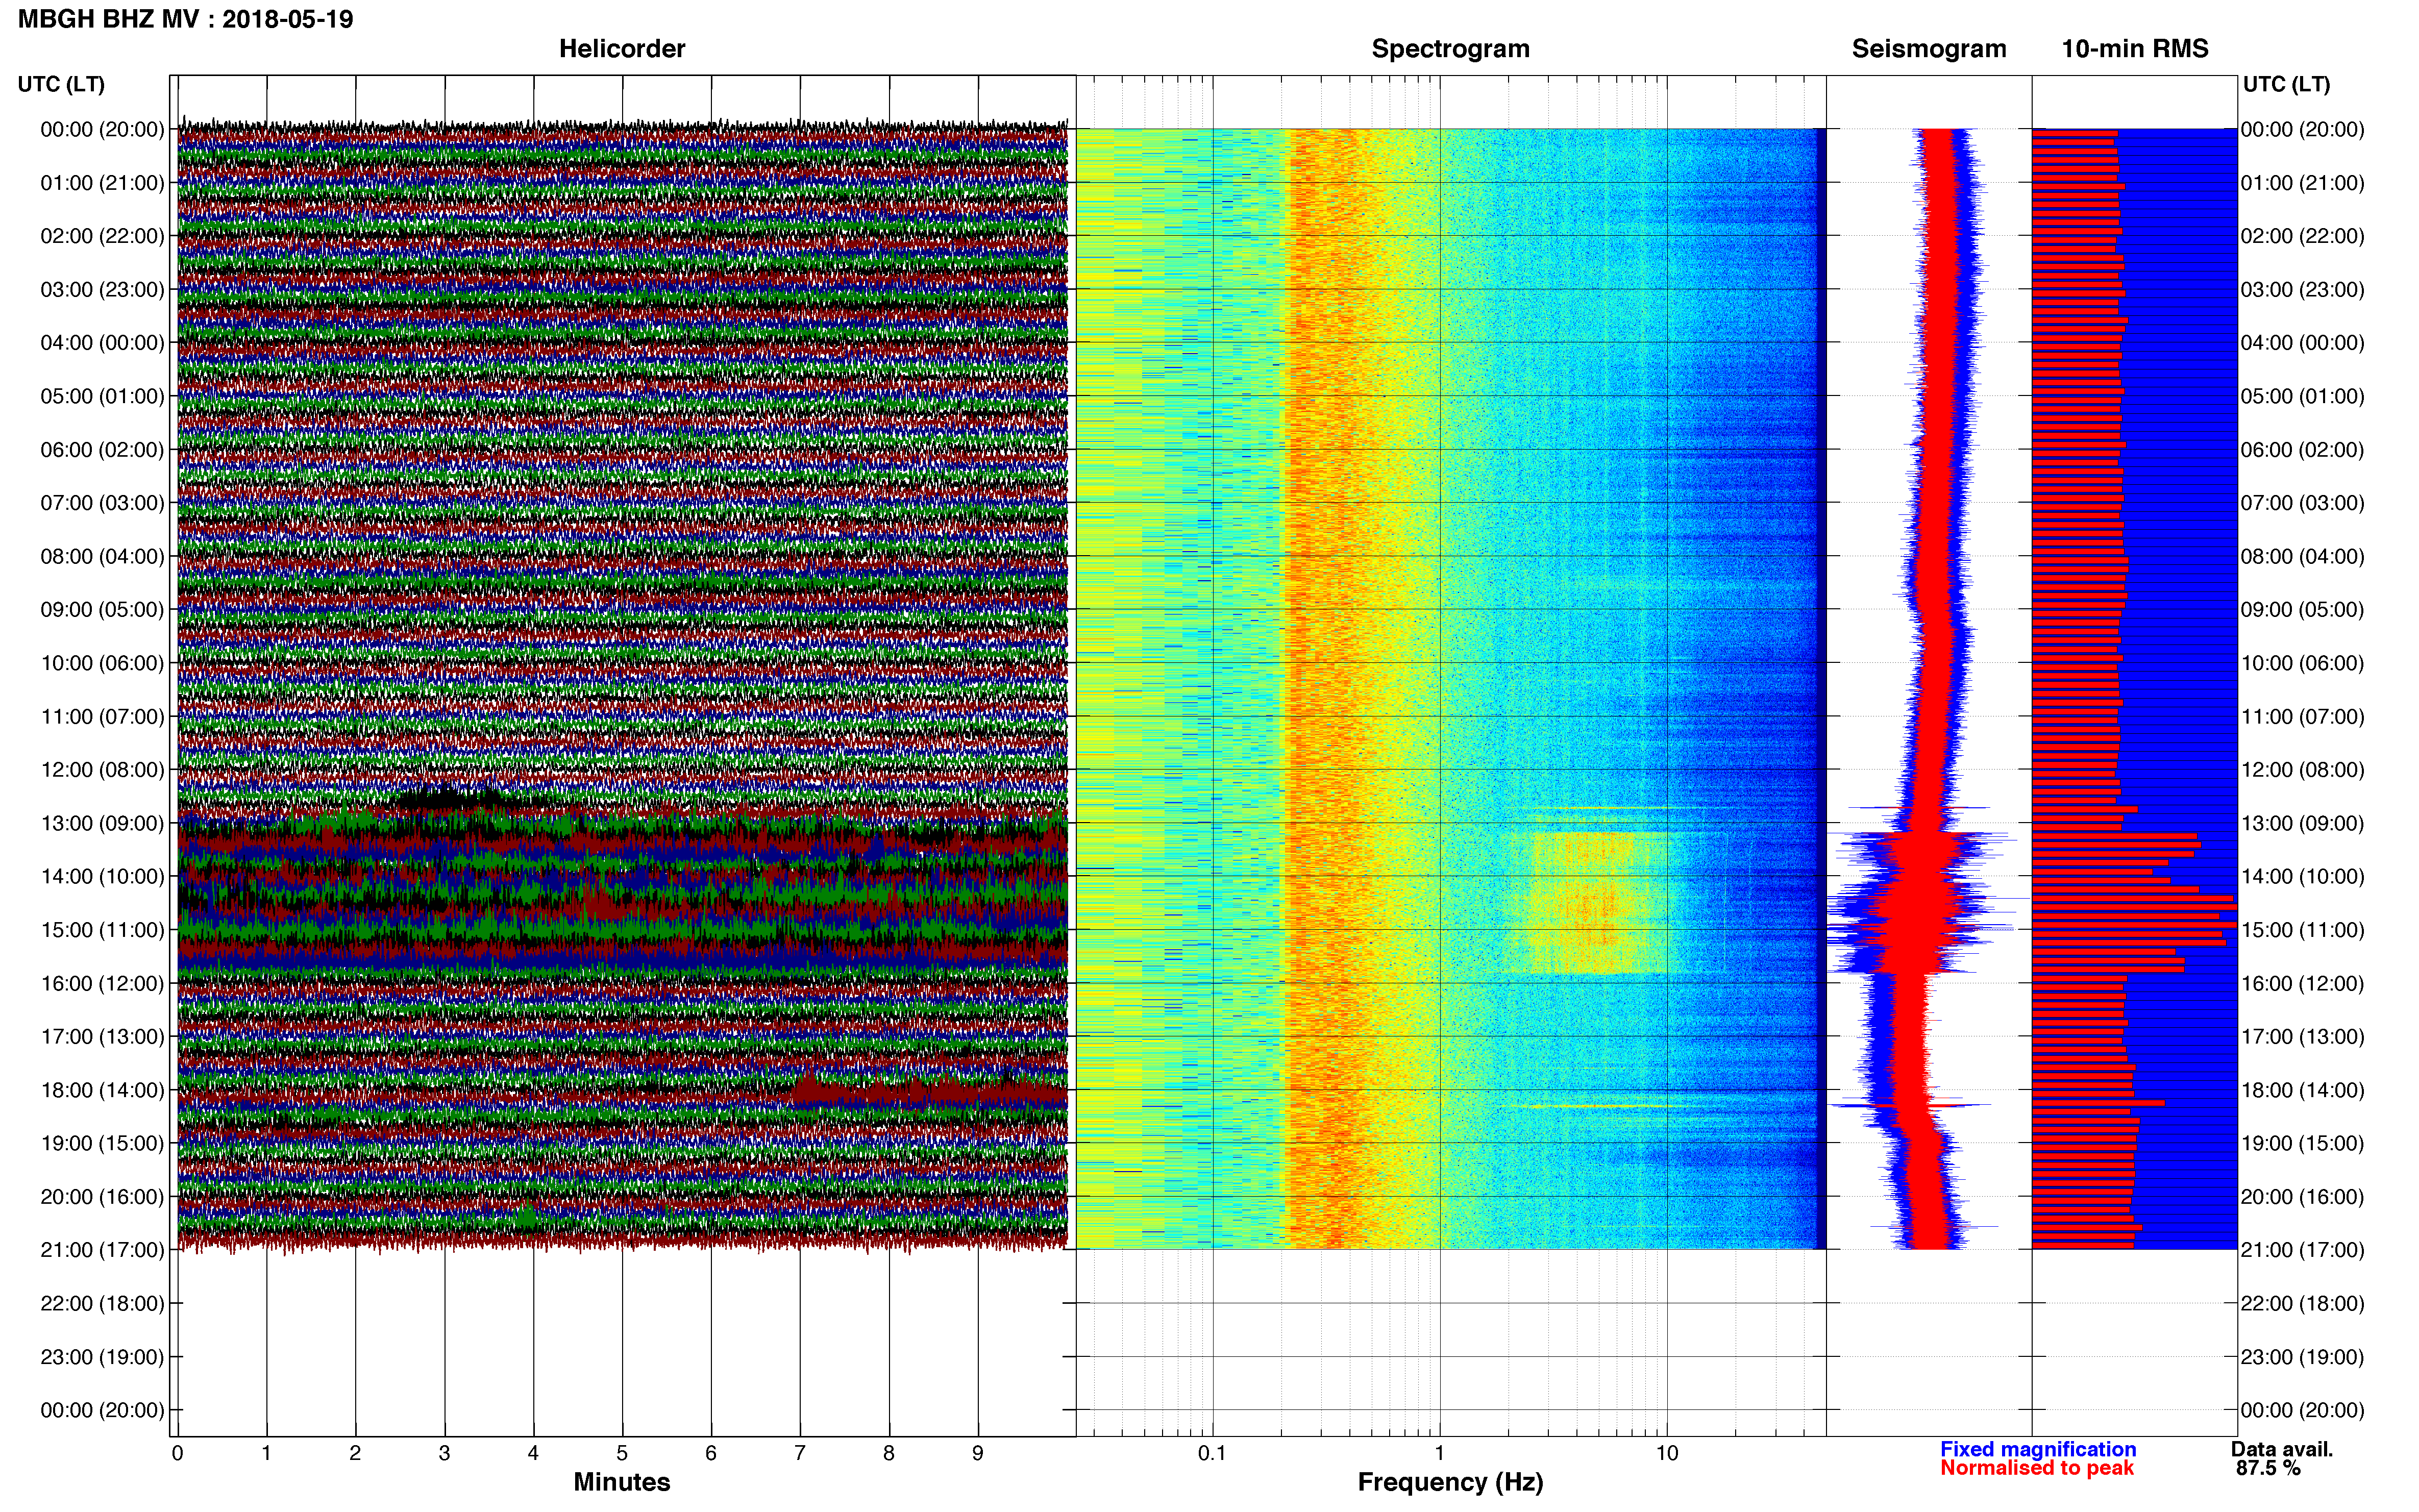
Task: Click the 5 tick label on the minutes axis
Action: coord(622,1453)
